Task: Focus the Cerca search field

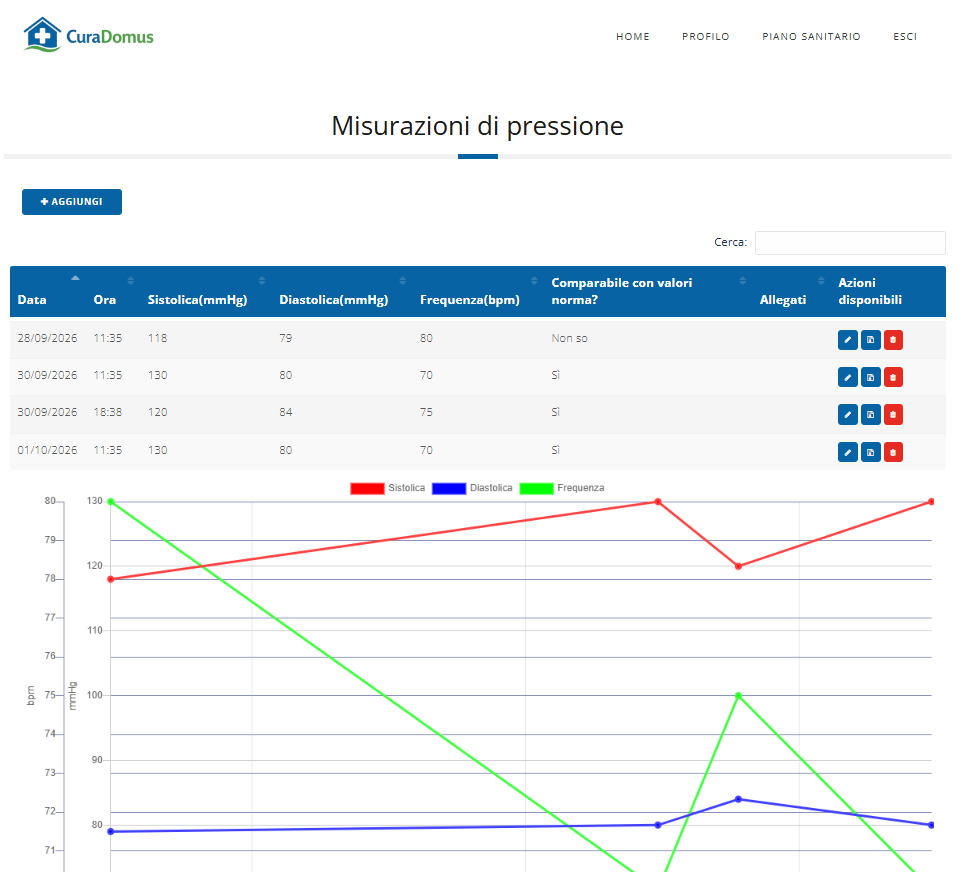Action: coord(850,242)
